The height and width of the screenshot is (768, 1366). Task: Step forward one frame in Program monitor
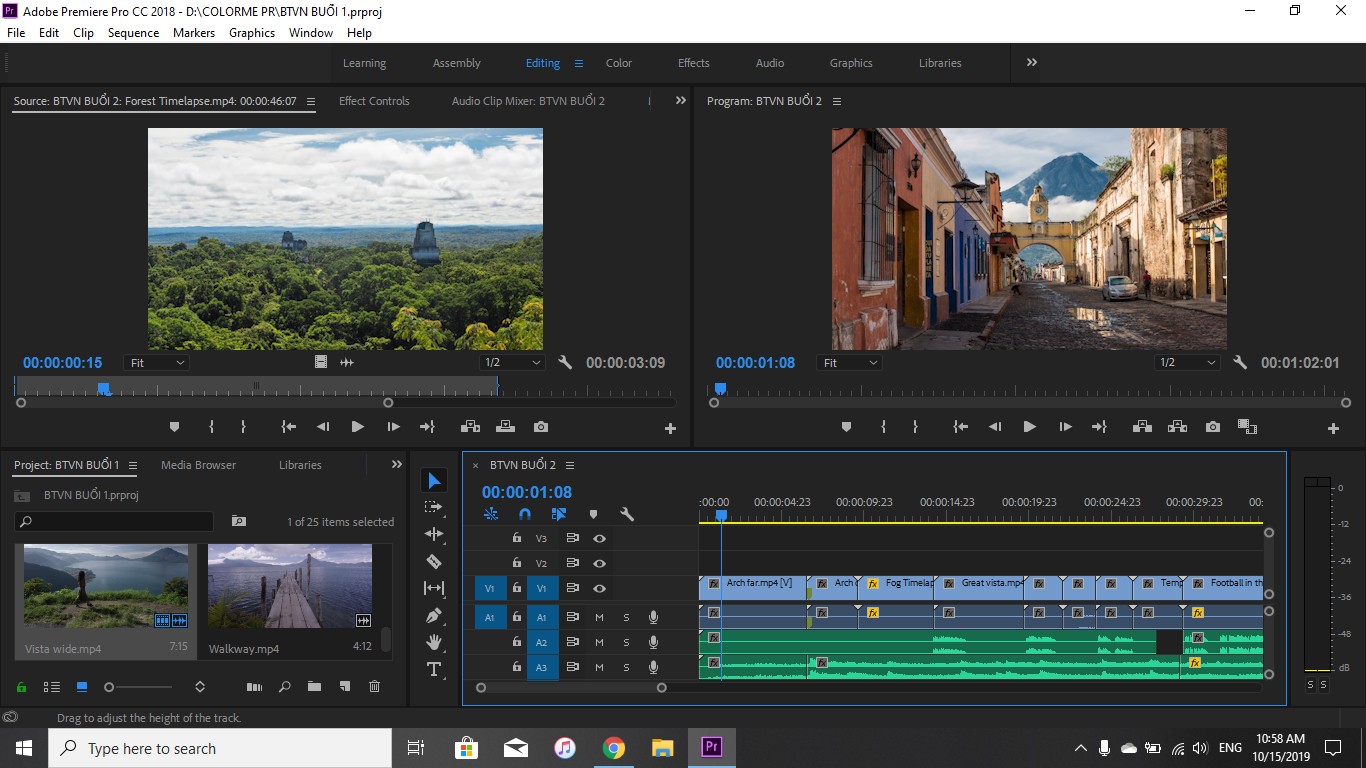pos(1065,427)
